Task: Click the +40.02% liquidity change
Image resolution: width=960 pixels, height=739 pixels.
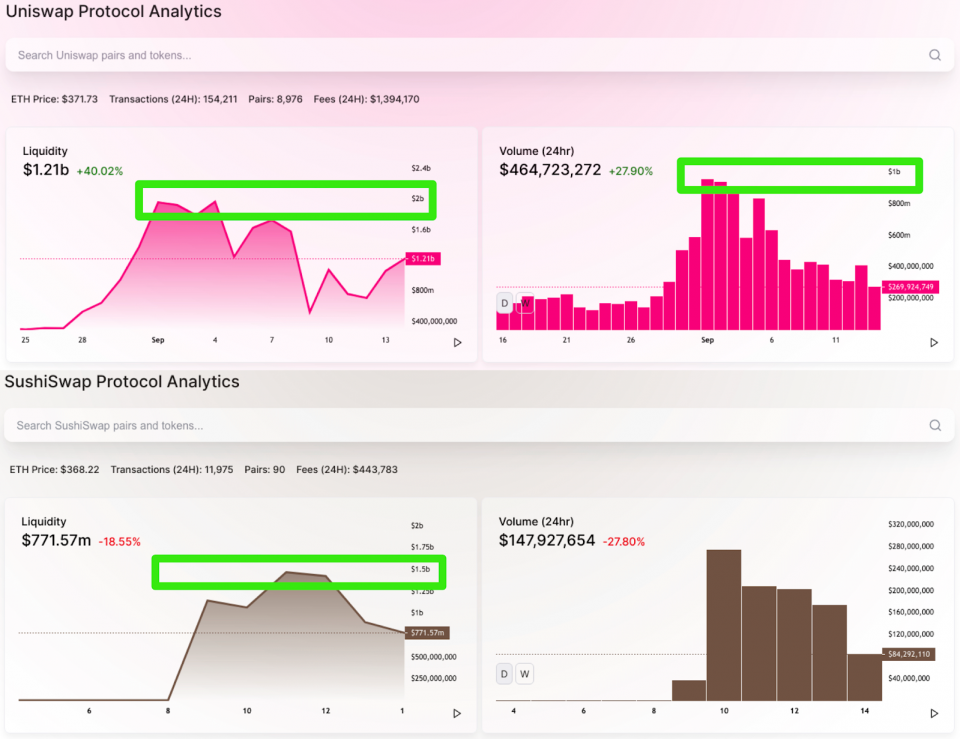Action: click(100, 171)
